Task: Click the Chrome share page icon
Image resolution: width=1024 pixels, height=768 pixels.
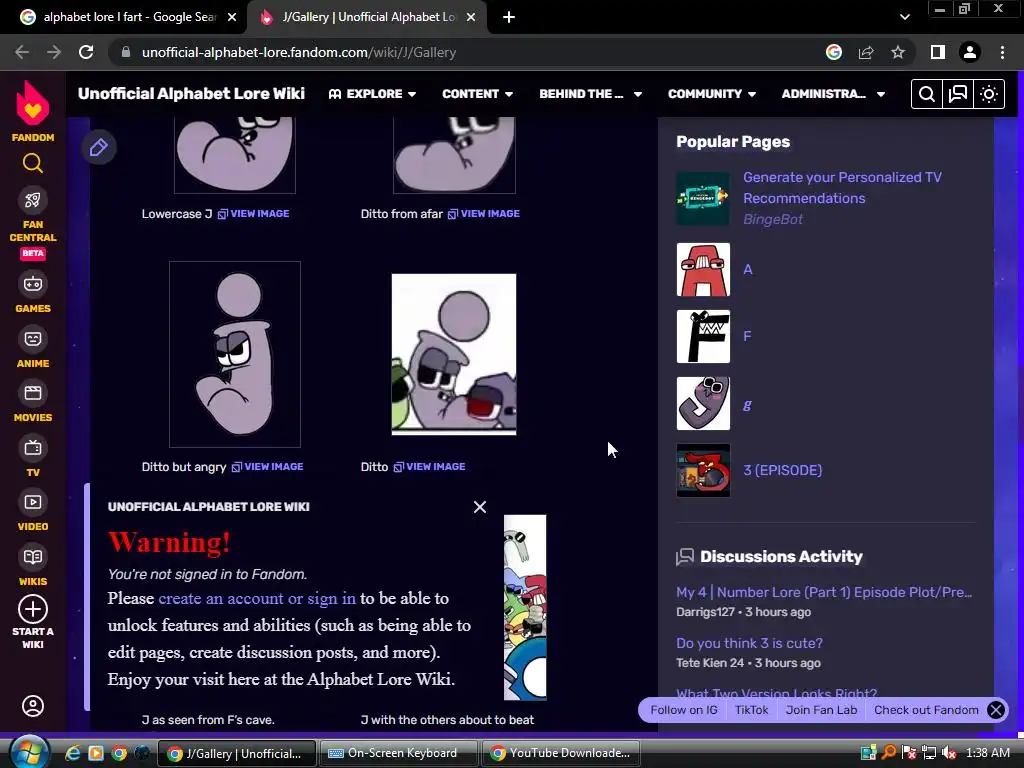Action: coord(866,52)
